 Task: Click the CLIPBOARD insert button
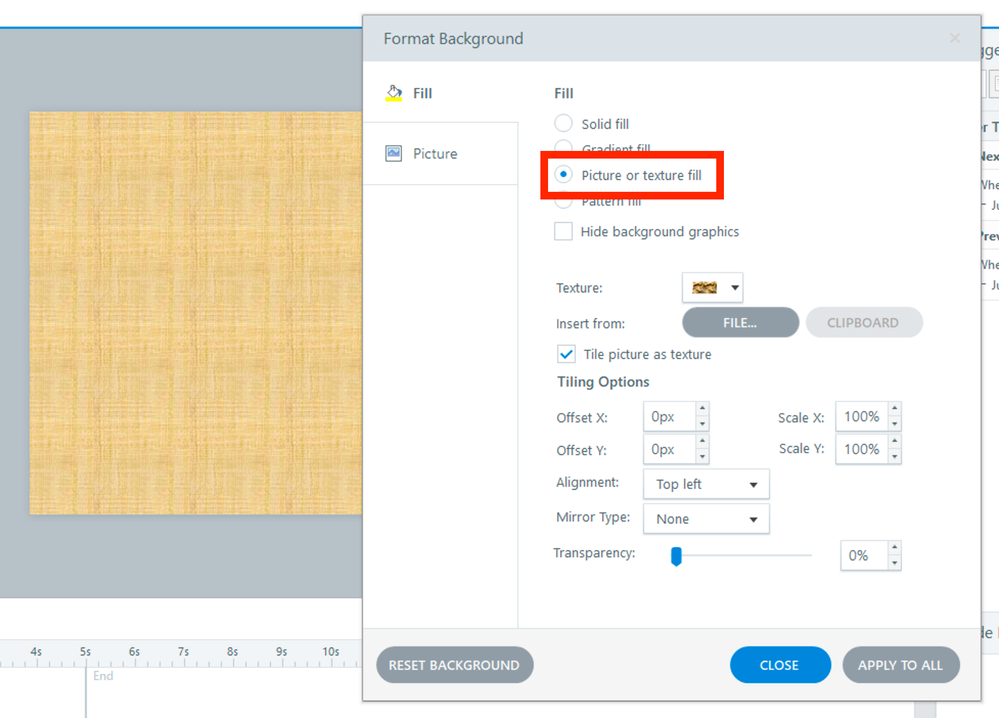tap(864, 323)
